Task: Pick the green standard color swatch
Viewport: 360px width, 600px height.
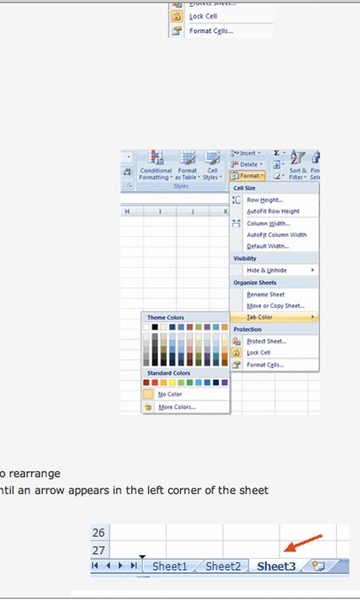Action: pos(190,383)
